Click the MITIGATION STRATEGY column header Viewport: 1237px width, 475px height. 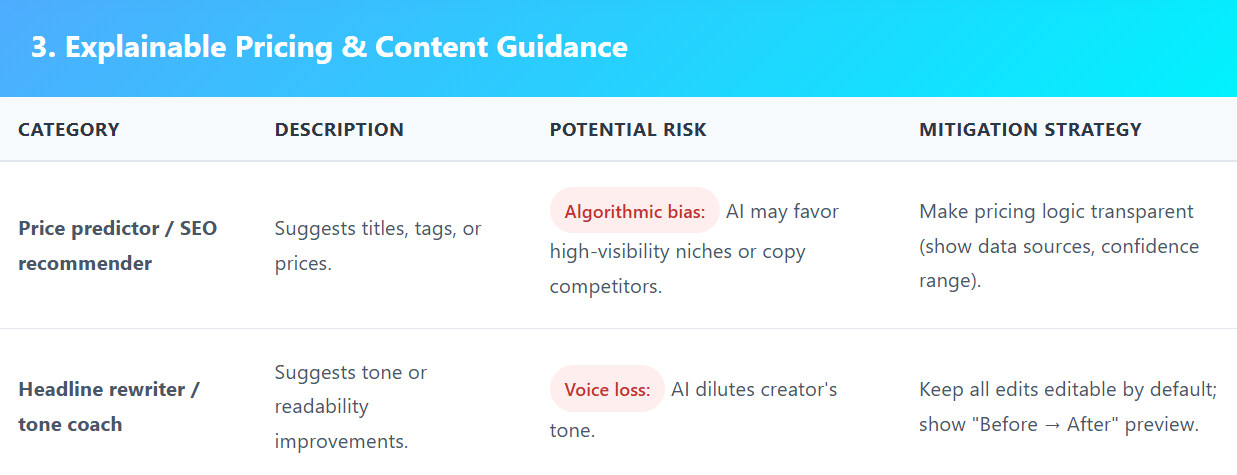click(1030, 130)
